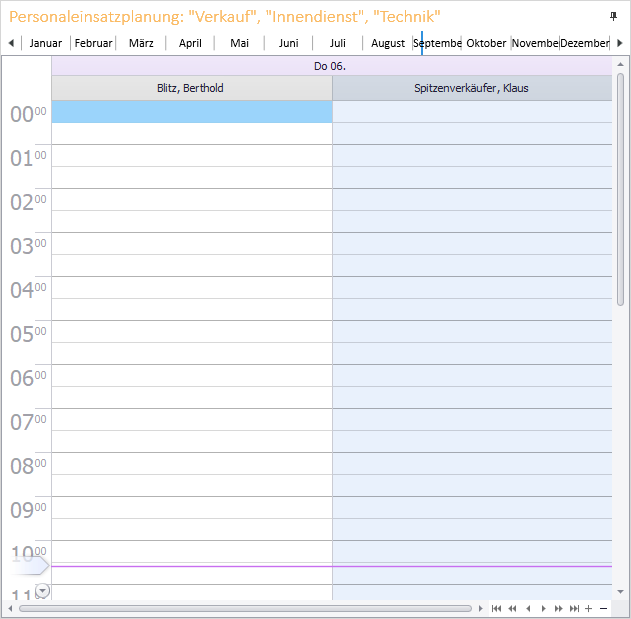Click the previous page navigation arrow
Screen dimensions: 631x619
512,608
